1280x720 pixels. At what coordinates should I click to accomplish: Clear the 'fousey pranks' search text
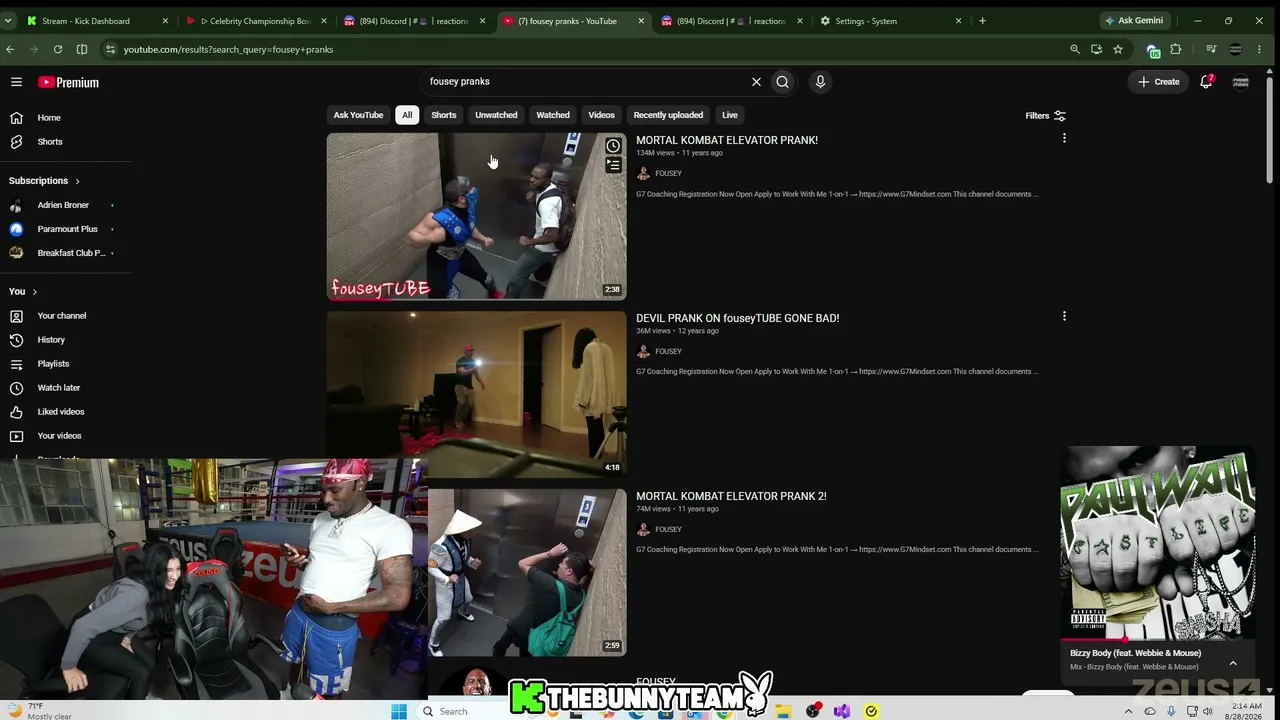tap(756, 82)
